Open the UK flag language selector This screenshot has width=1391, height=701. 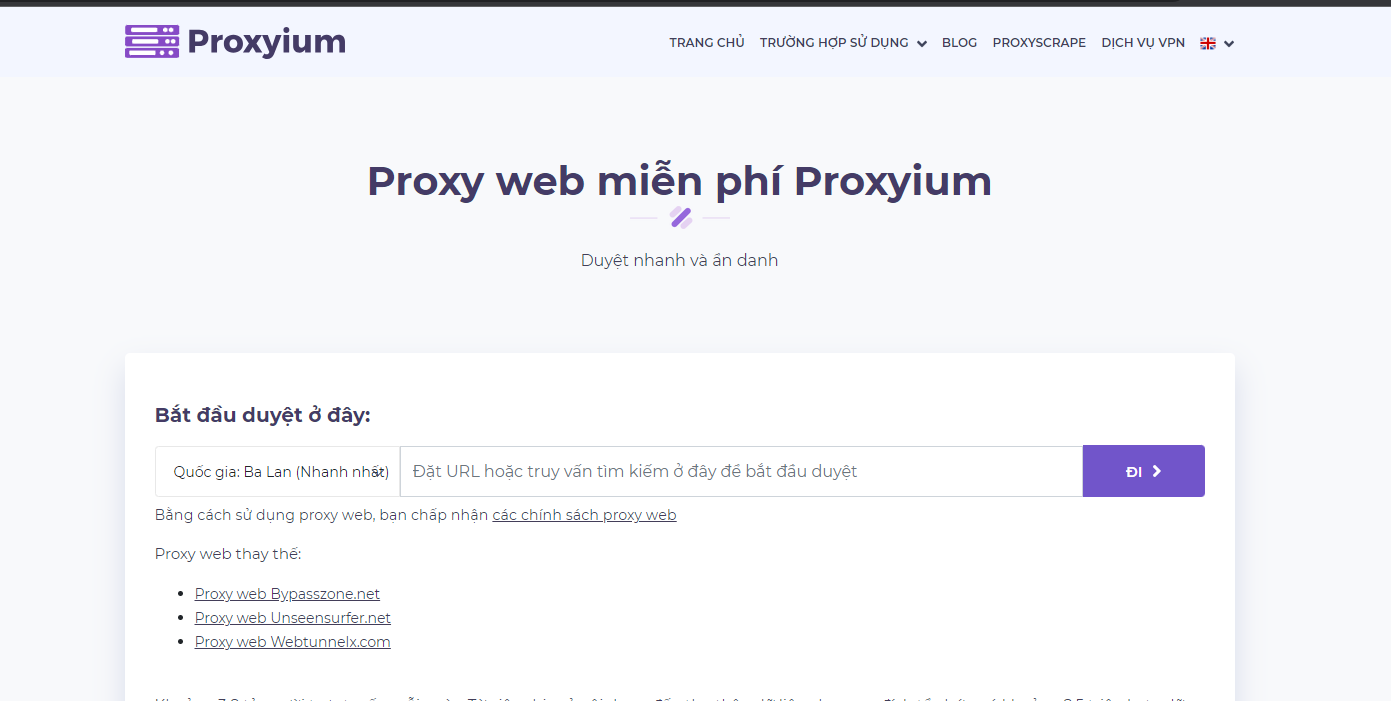coord(1208,43)
